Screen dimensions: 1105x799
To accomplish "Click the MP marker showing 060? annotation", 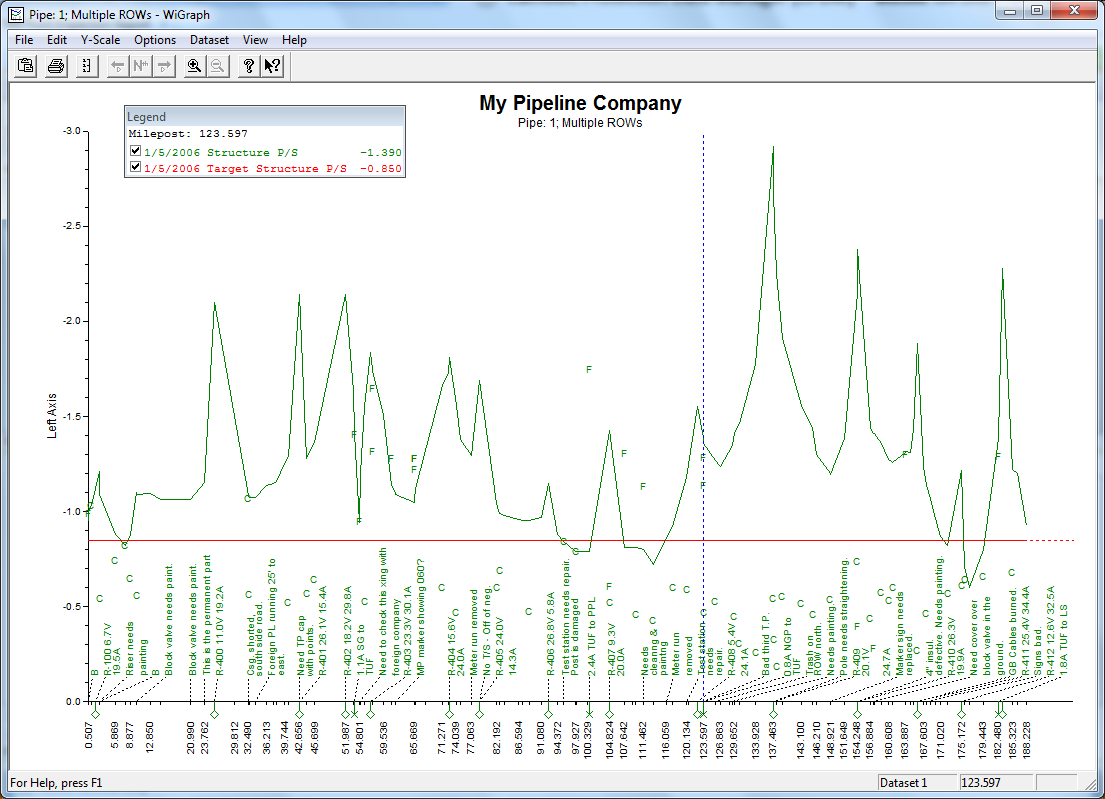I will tap(421, 618).
